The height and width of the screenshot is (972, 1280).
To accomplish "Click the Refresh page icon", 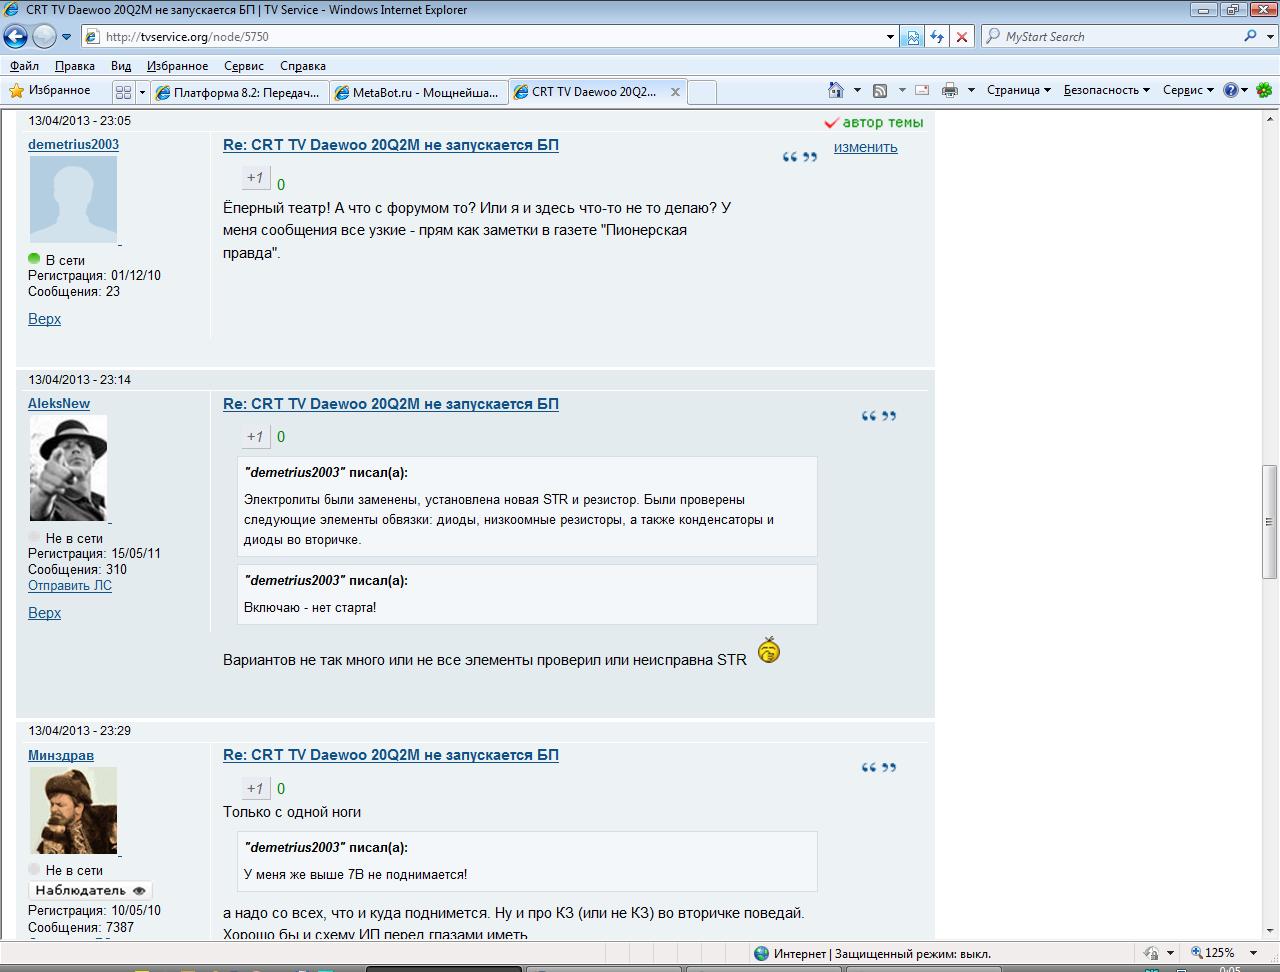I will coord(936,37).
